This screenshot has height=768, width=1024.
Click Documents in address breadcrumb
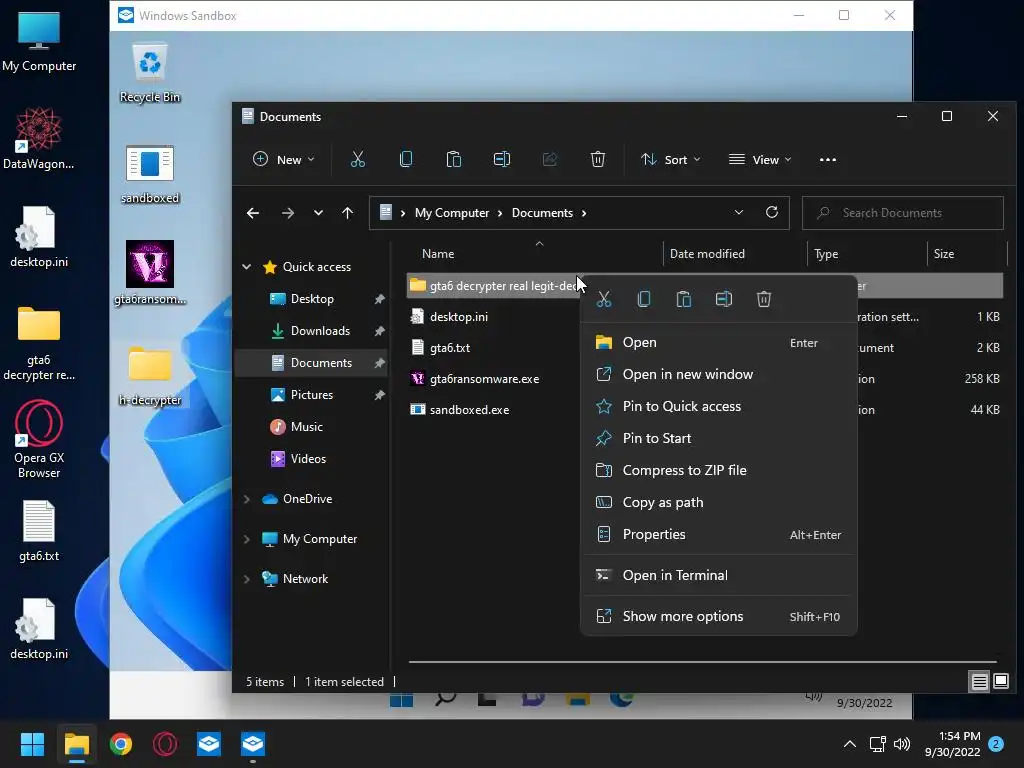pyautogui.click(x=542, y=213)
